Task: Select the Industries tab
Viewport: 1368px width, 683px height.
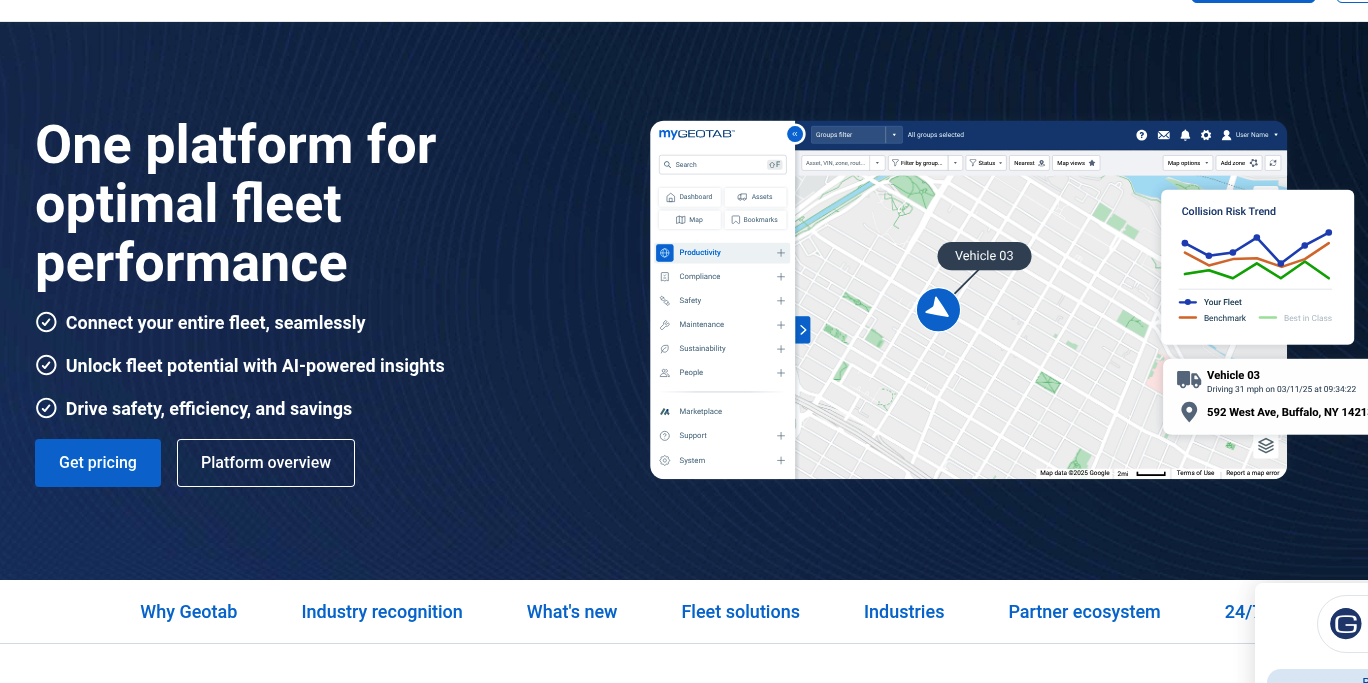Action: coord(904,612)
